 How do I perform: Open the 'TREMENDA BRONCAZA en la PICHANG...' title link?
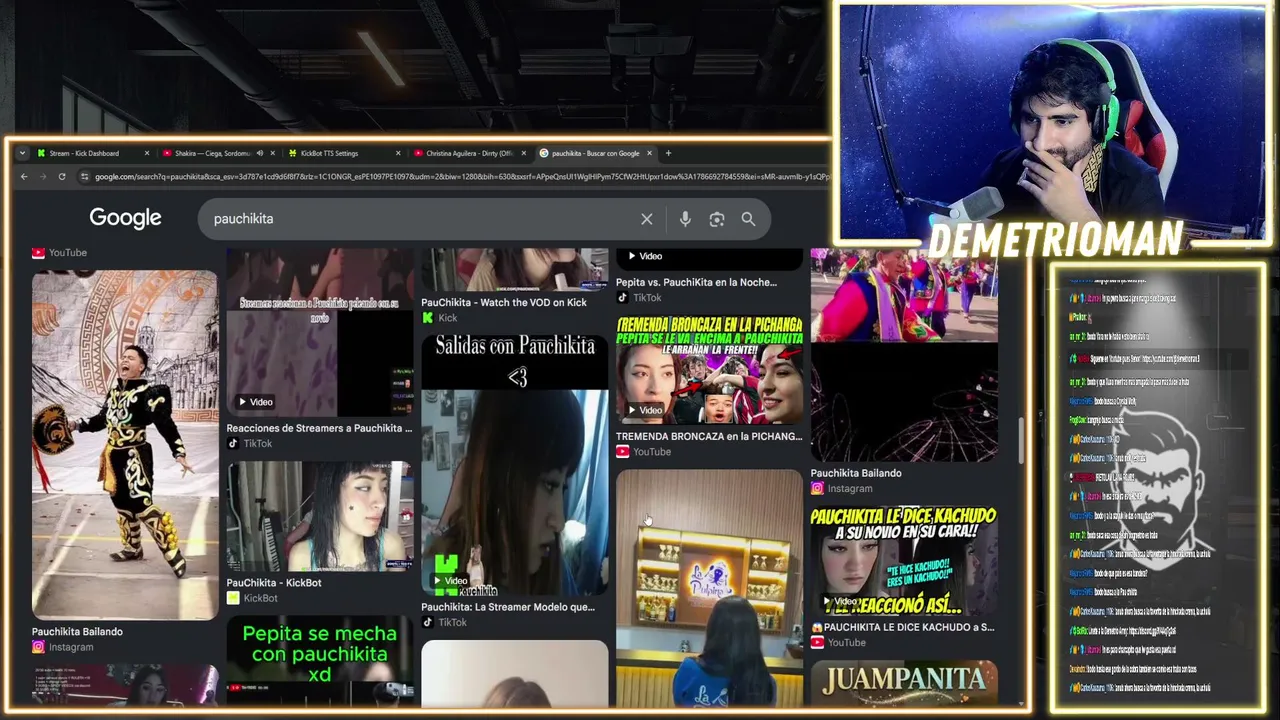[709, 437]
